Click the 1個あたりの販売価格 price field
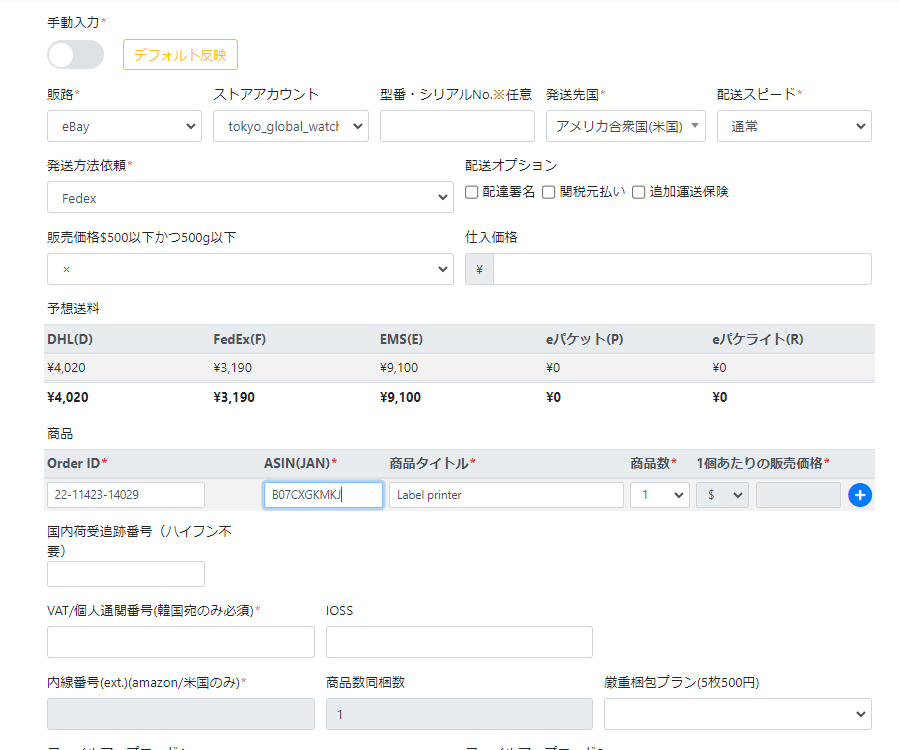The width and height of the screenshot is (899, 750). pyautogui.click(x=798, y=495)
